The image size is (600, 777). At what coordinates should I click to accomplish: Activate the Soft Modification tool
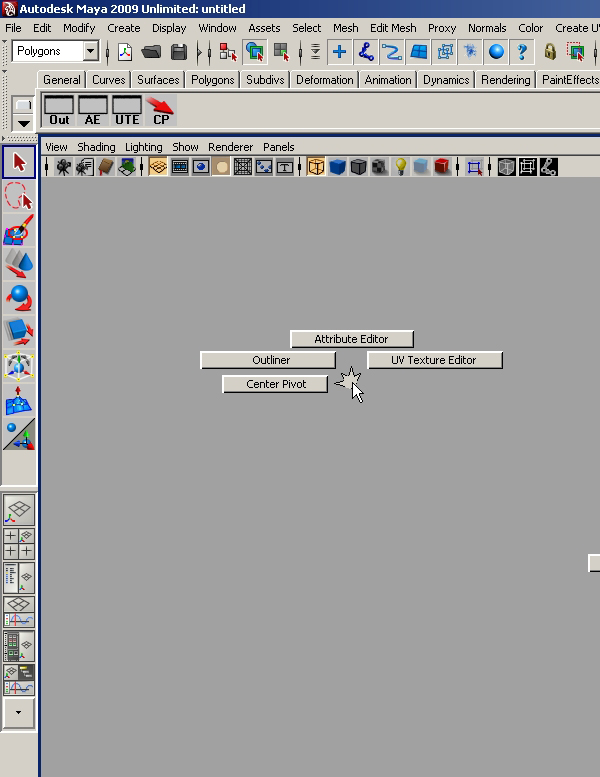pos(19,400)
